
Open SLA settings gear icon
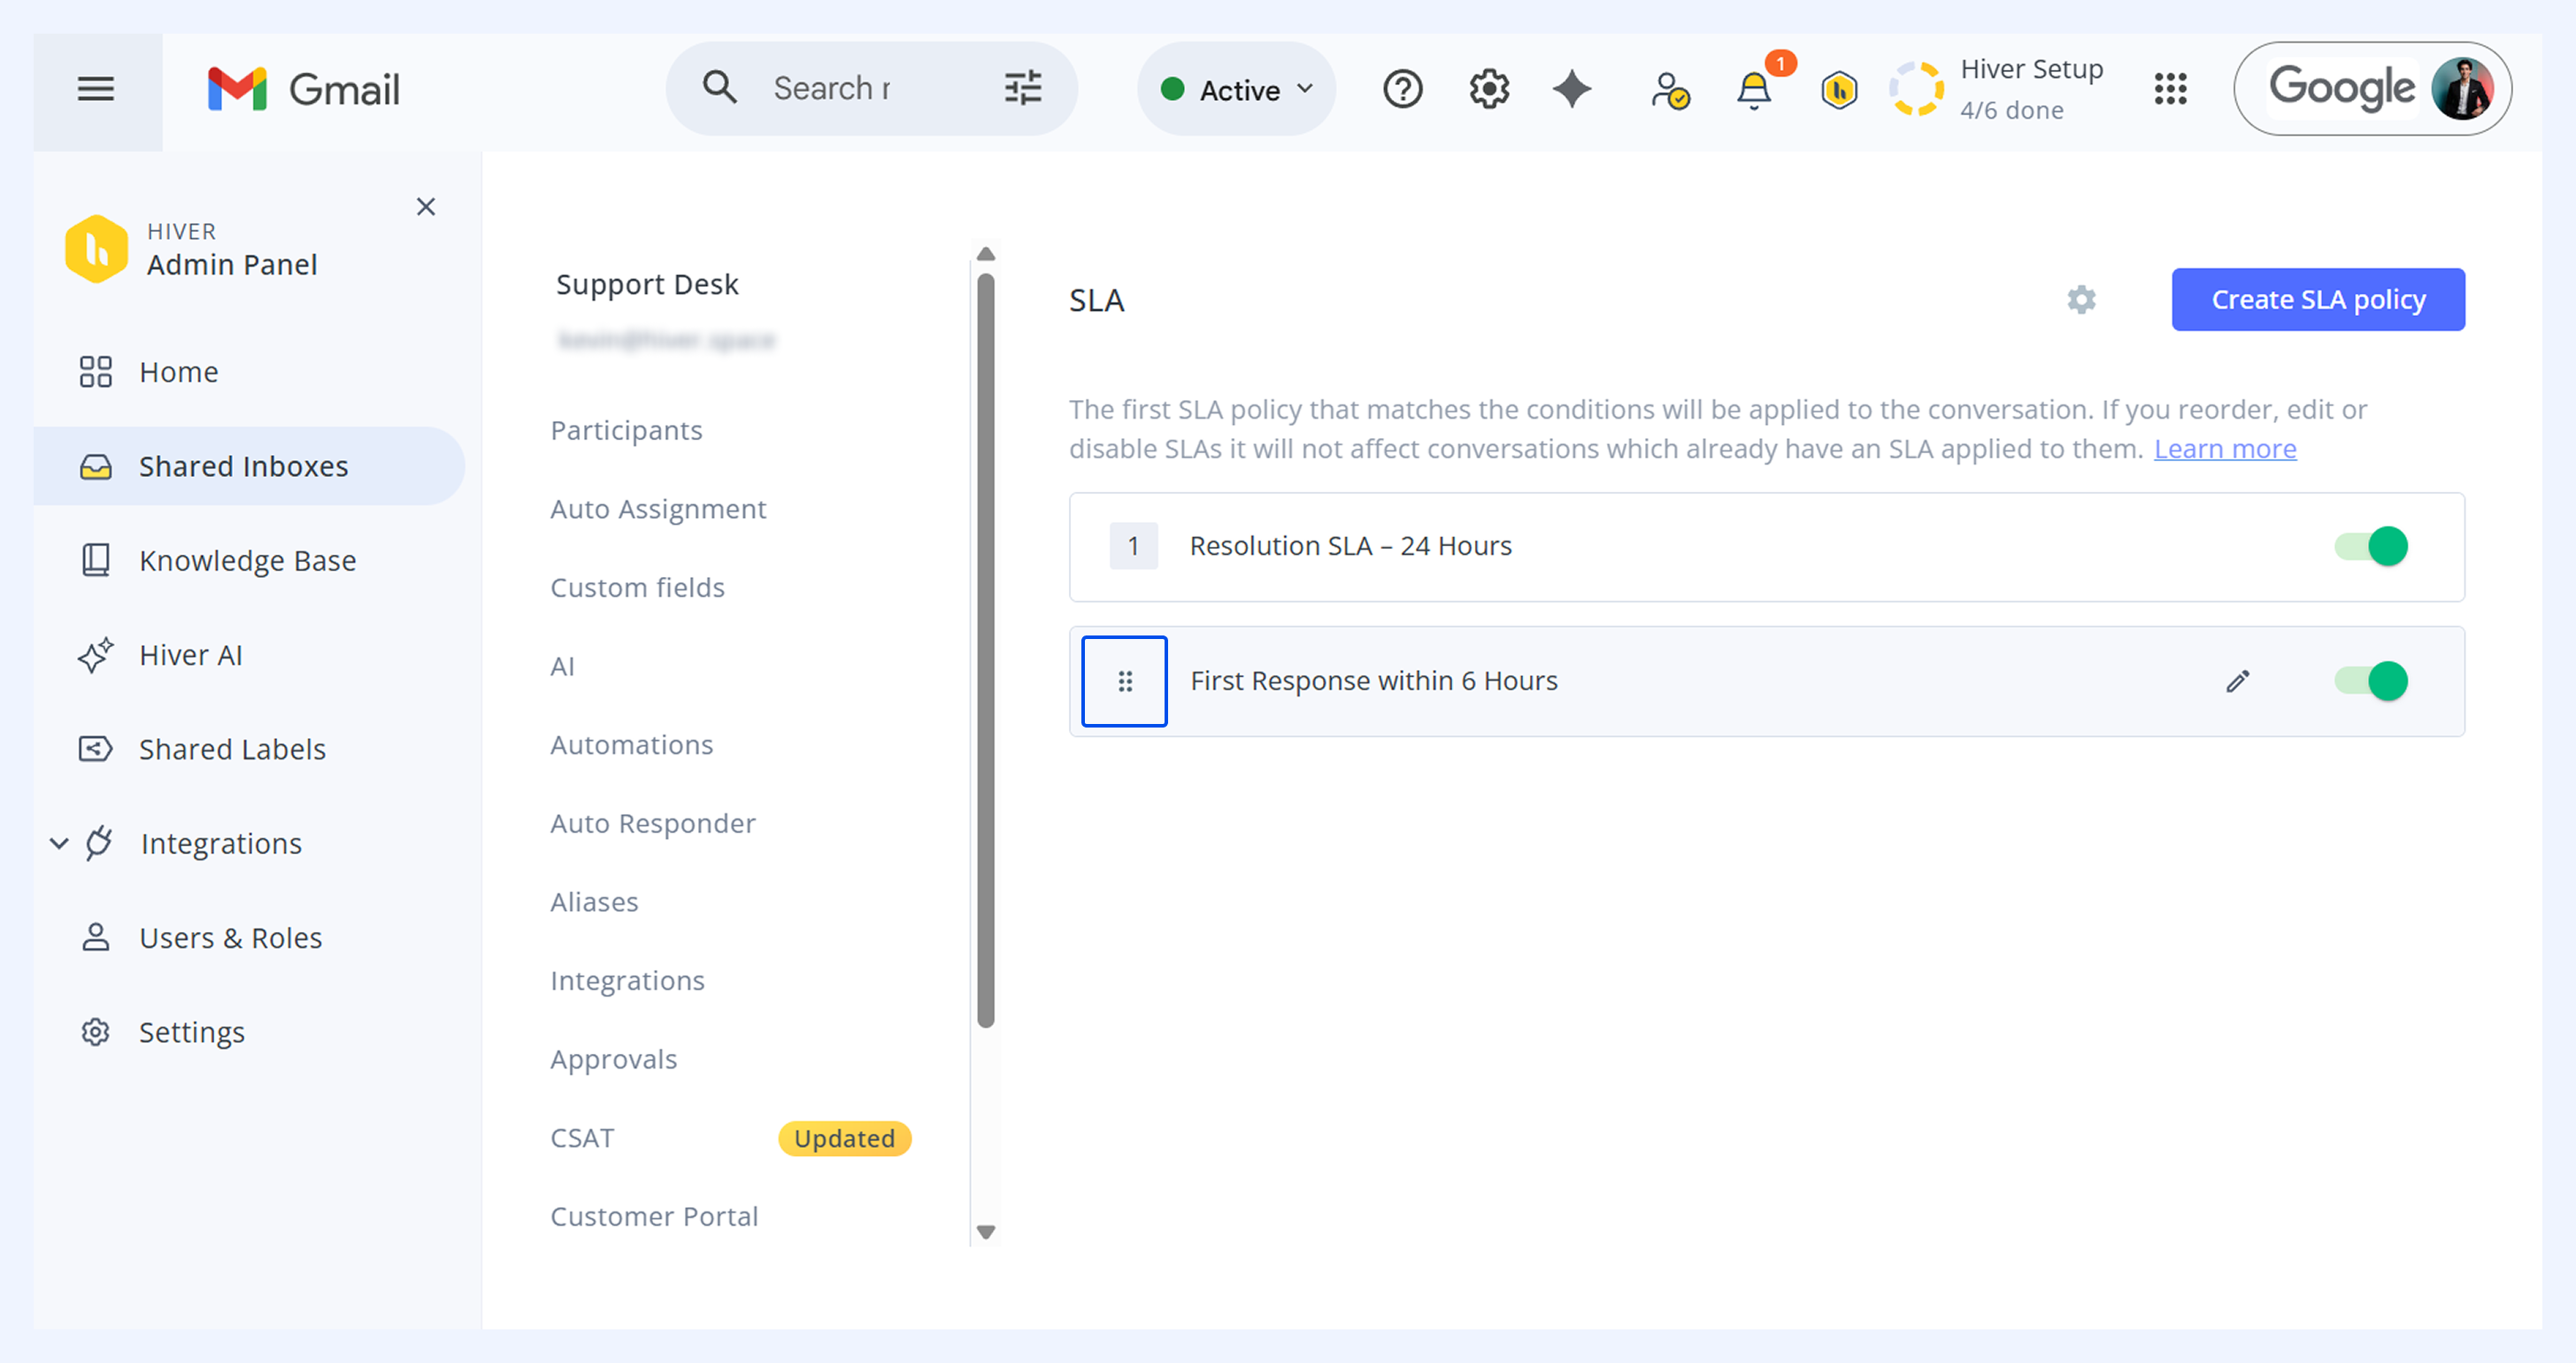click(2081, 300)
